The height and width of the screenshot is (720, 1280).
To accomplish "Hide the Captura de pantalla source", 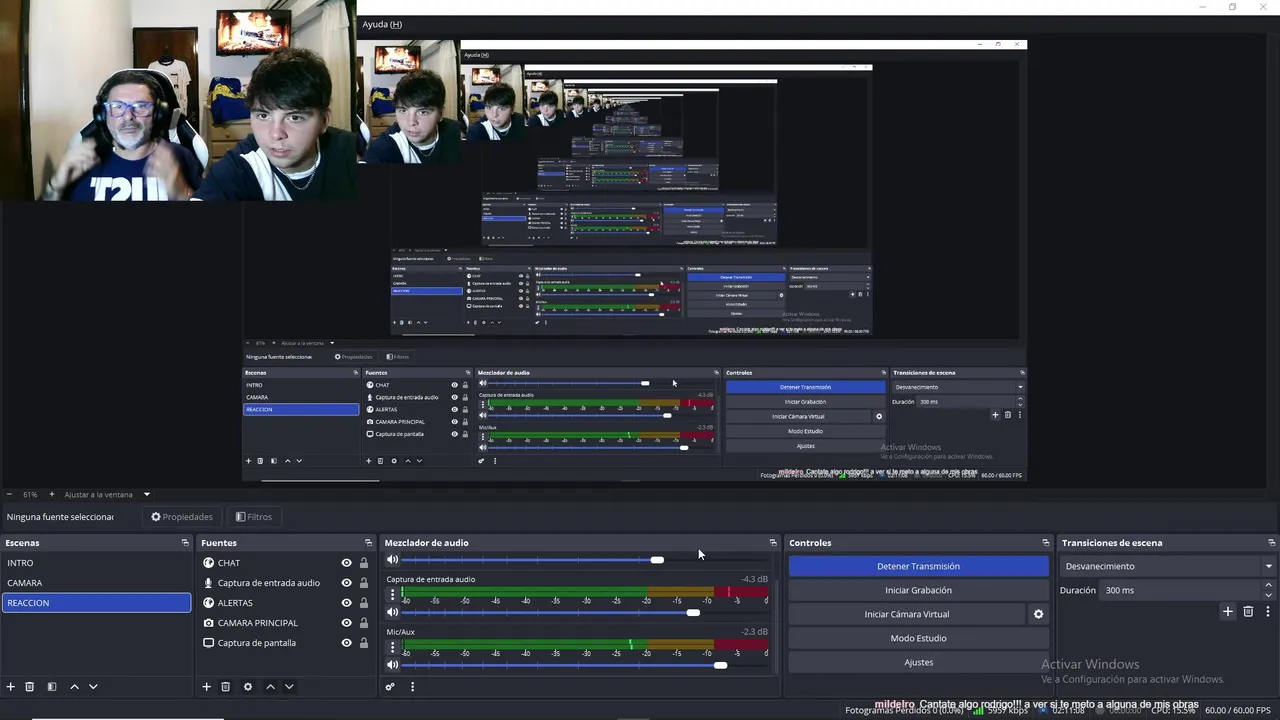I will click(346, 643).
